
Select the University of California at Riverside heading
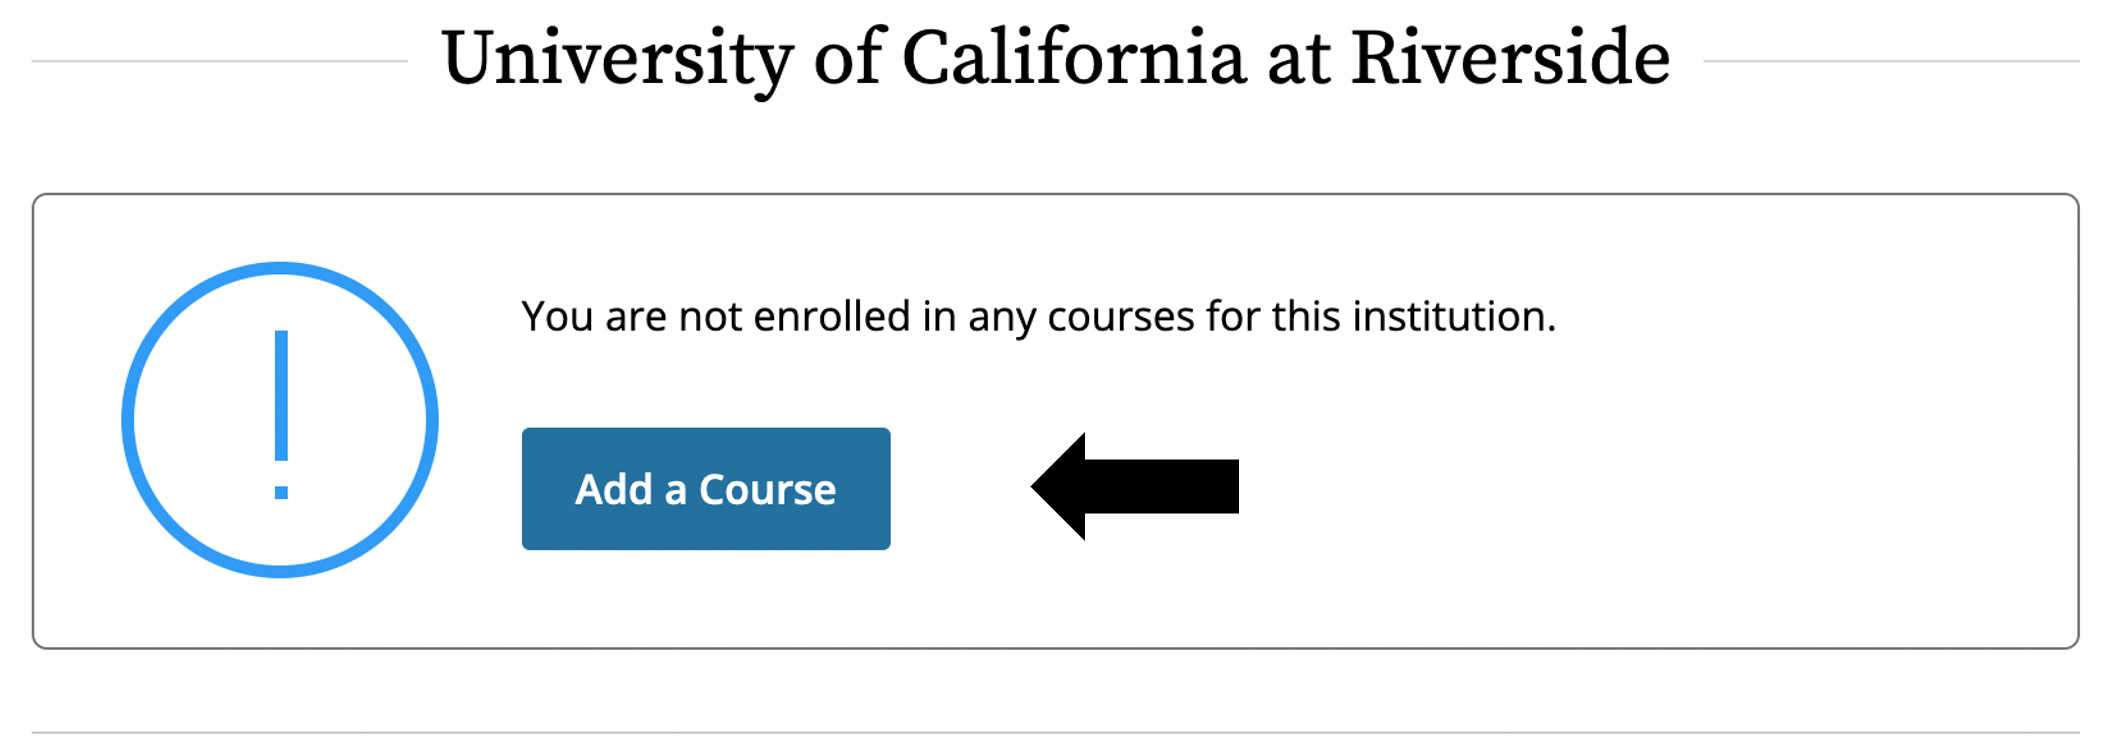pyautogui.click(x=1055, y=58)
